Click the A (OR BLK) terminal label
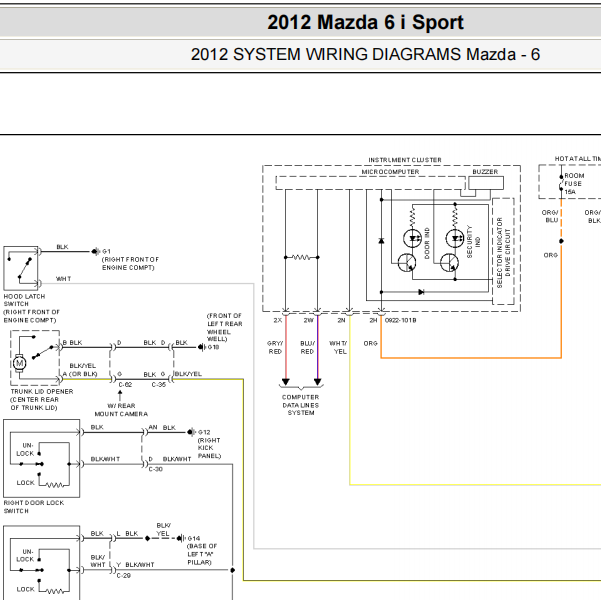The width and height of the screenshot is (601, 600). click(80, 374)
